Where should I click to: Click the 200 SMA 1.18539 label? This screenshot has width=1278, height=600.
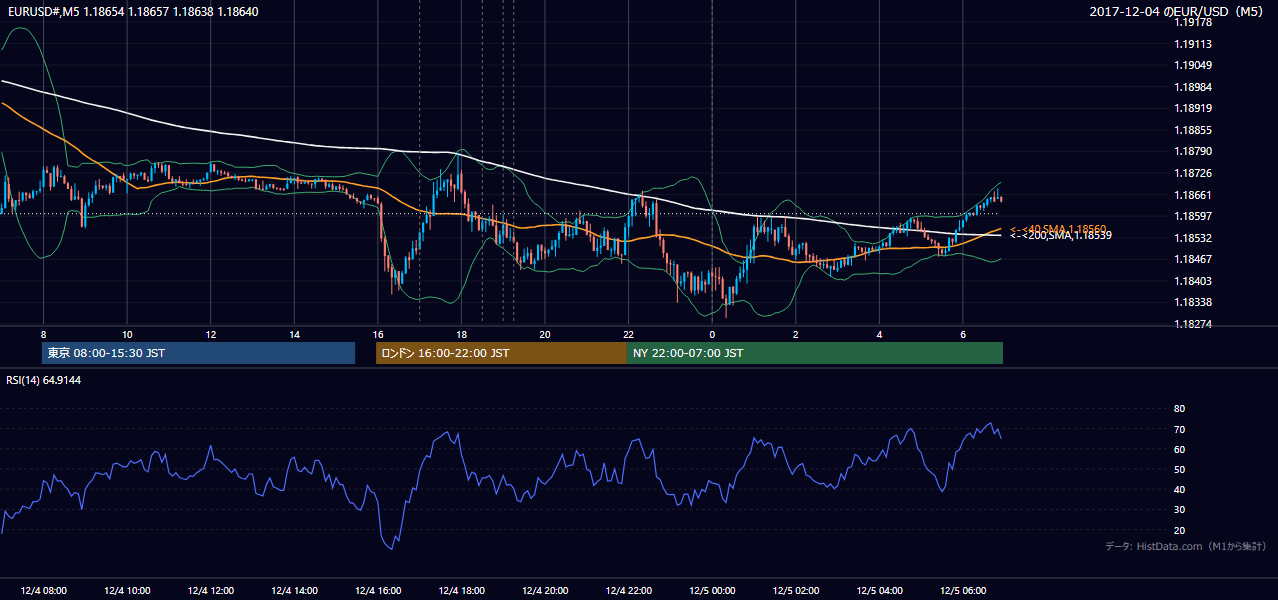click(1060, 236)
